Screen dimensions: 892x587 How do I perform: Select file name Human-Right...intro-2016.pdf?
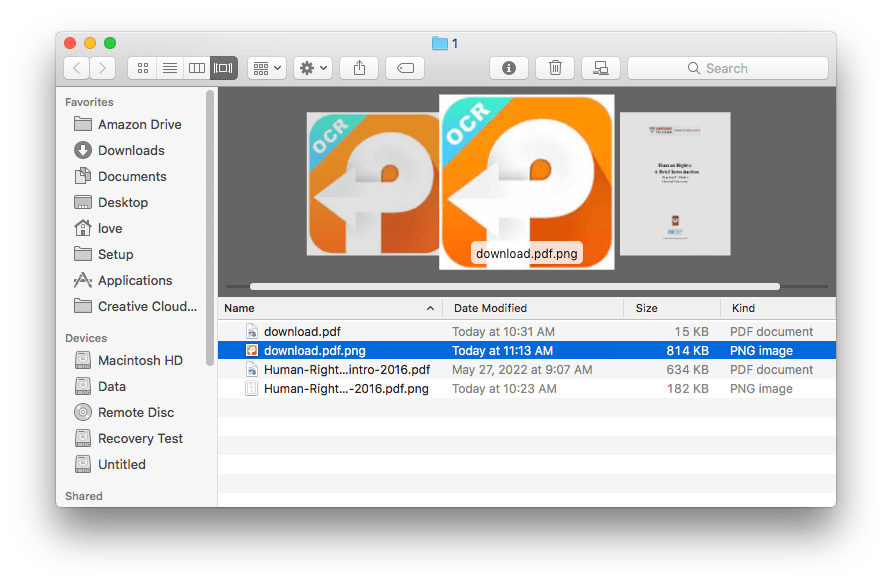pyautogui.click(x=347, y=370)
